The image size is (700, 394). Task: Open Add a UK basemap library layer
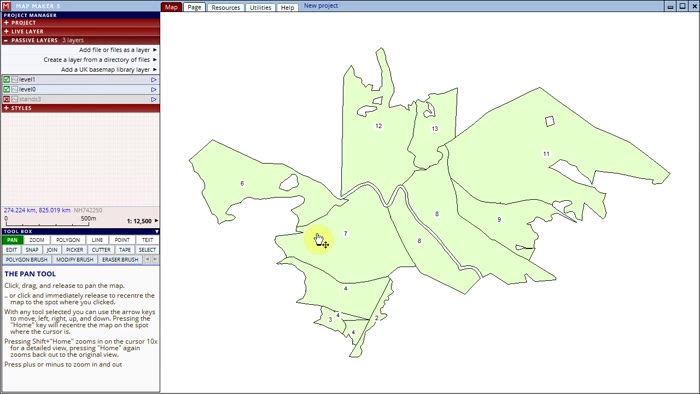109,70
